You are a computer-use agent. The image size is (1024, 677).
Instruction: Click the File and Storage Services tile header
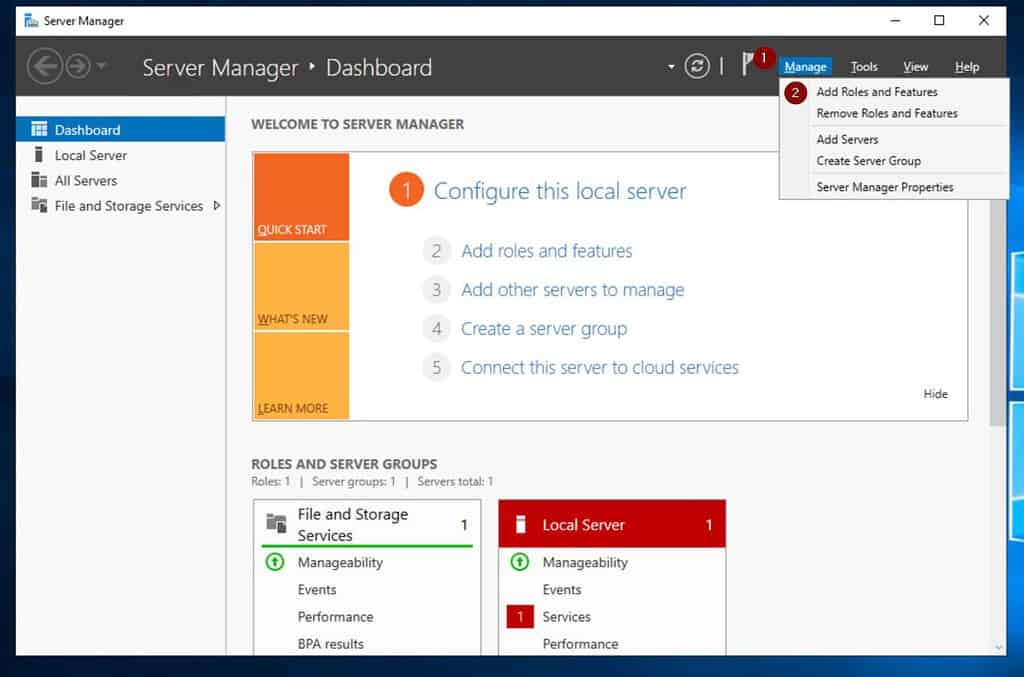[x=367, y=524]
